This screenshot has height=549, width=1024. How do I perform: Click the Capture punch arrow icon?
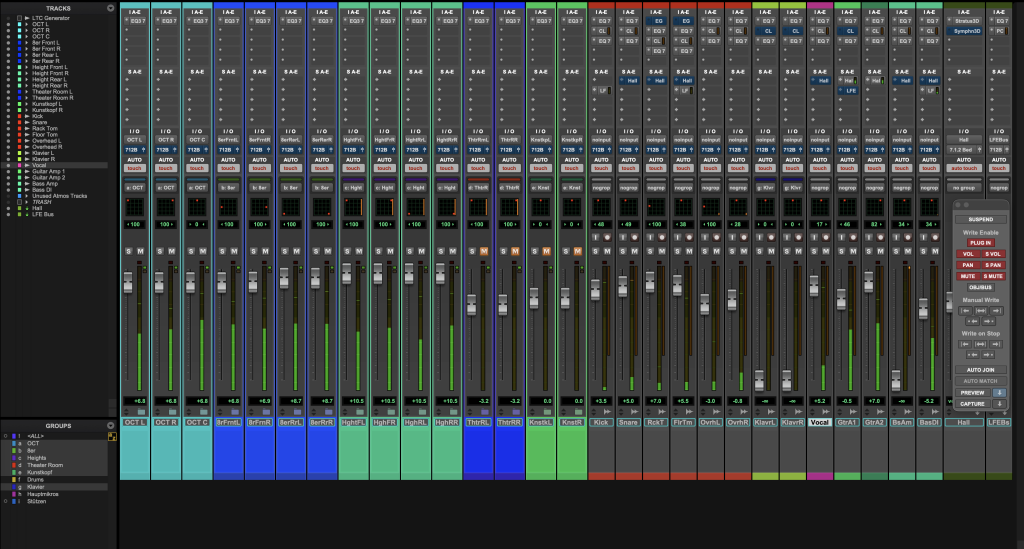click(1001, 404)
